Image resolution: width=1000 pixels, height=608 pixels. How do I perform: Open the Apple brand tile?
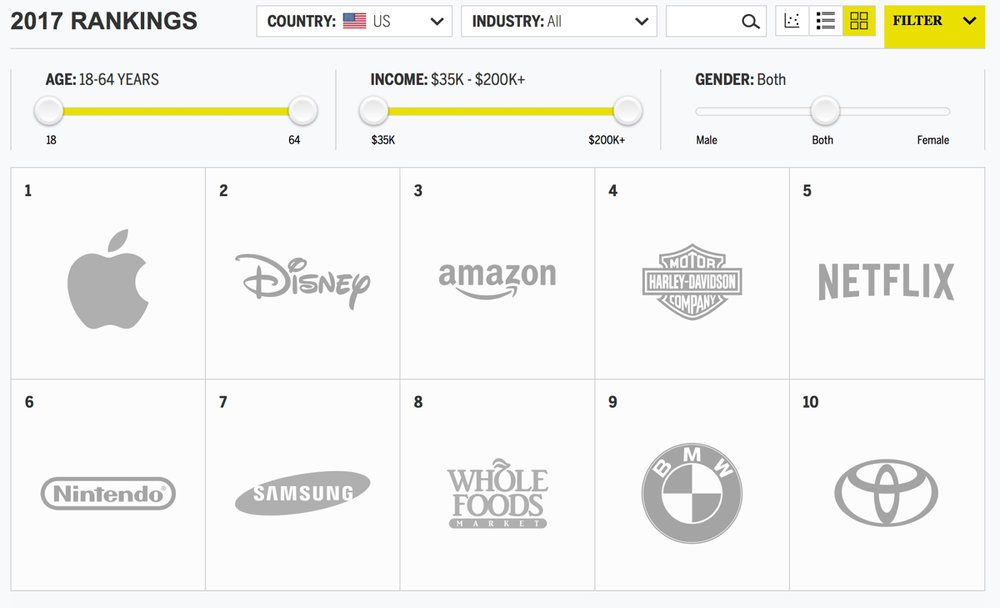108,273
